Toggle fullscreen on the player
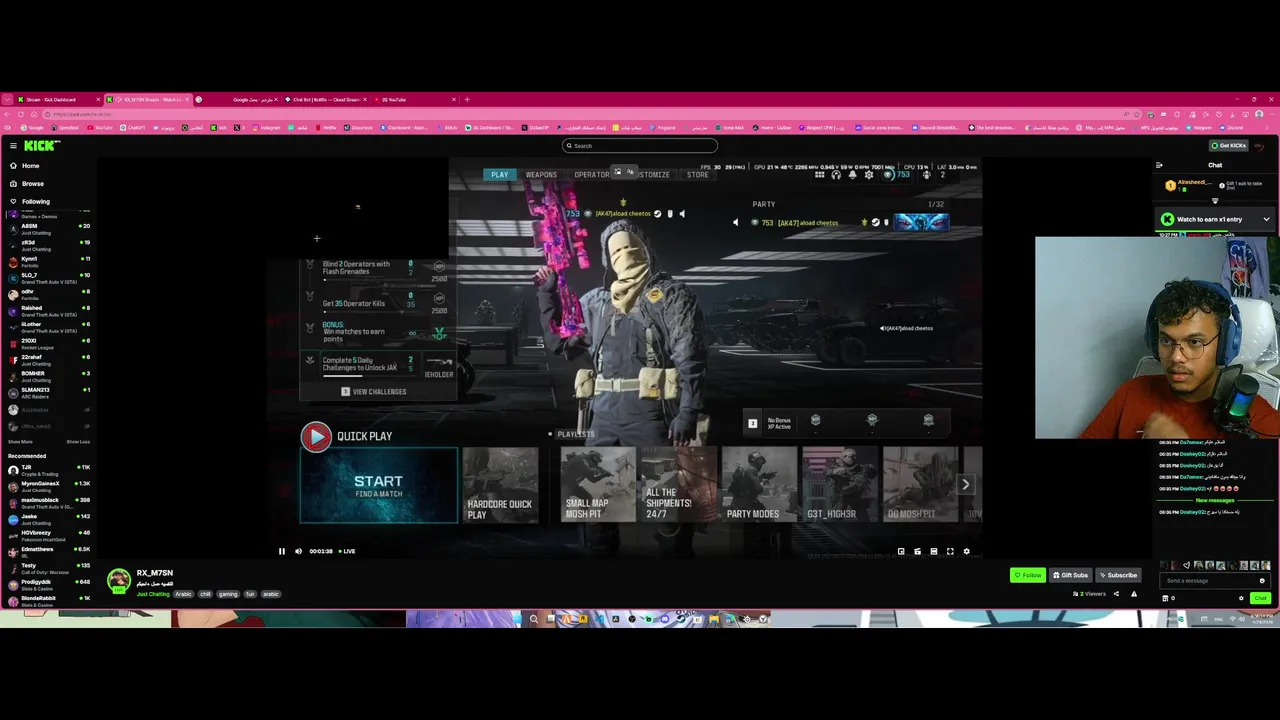Image resolution: width=1280 pixels, height=720 pixels. pyautogui.click(x=950, y=551)
